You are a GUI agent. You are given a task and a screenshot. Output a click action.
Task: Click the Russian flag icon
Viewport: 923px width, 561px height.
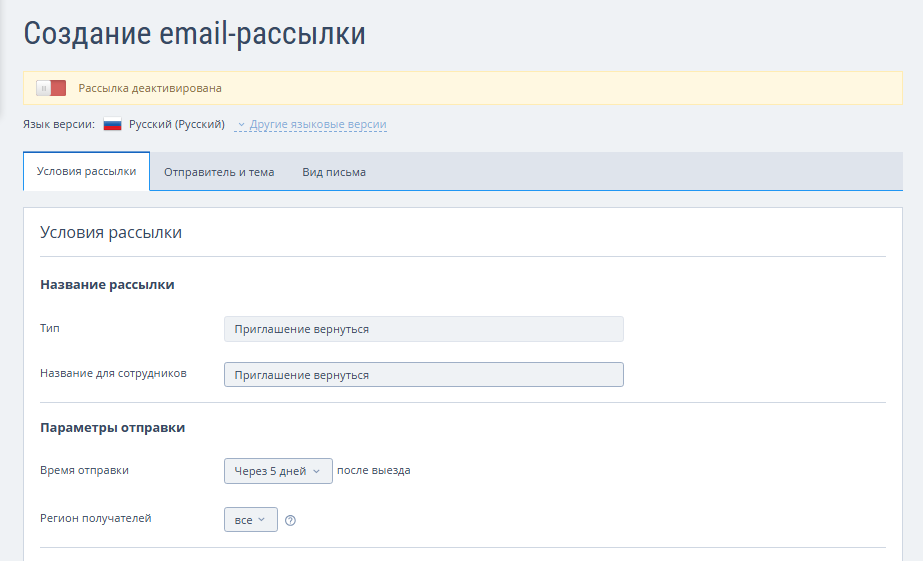(113, 125)
